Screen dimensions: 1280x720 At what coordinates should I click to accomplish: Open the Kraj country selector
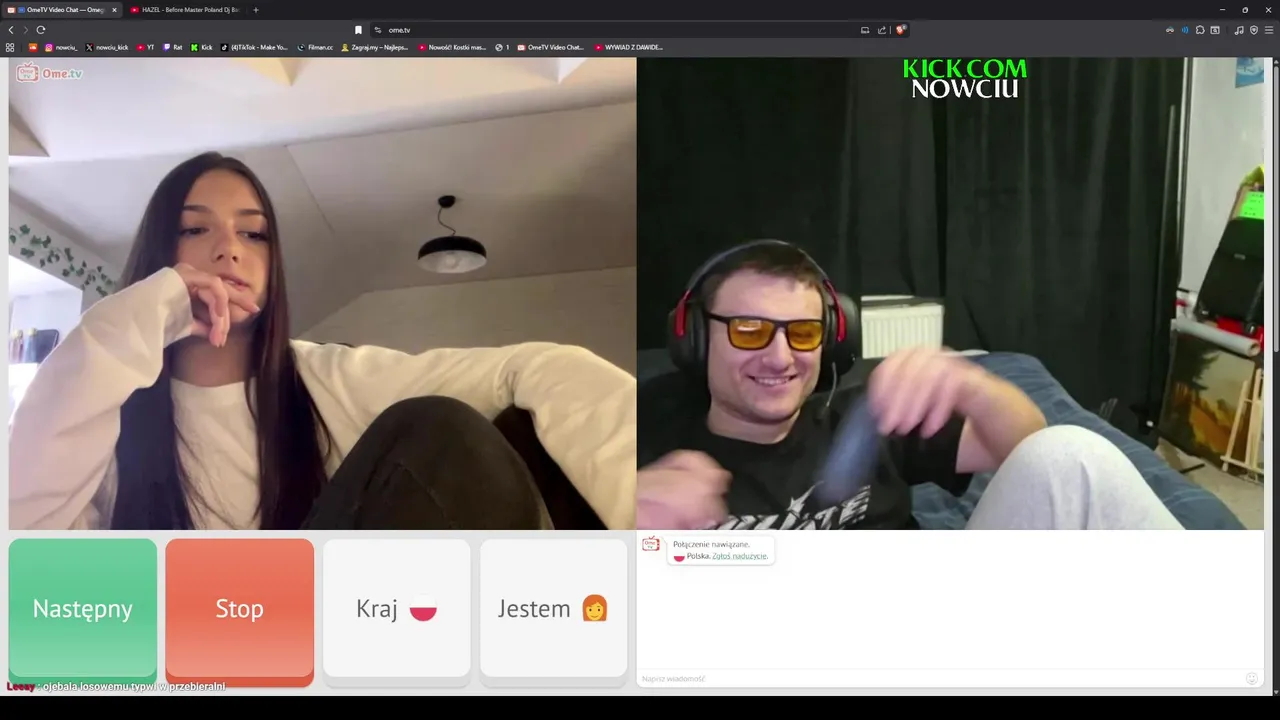pyautogui.click(x=397, y=609)
